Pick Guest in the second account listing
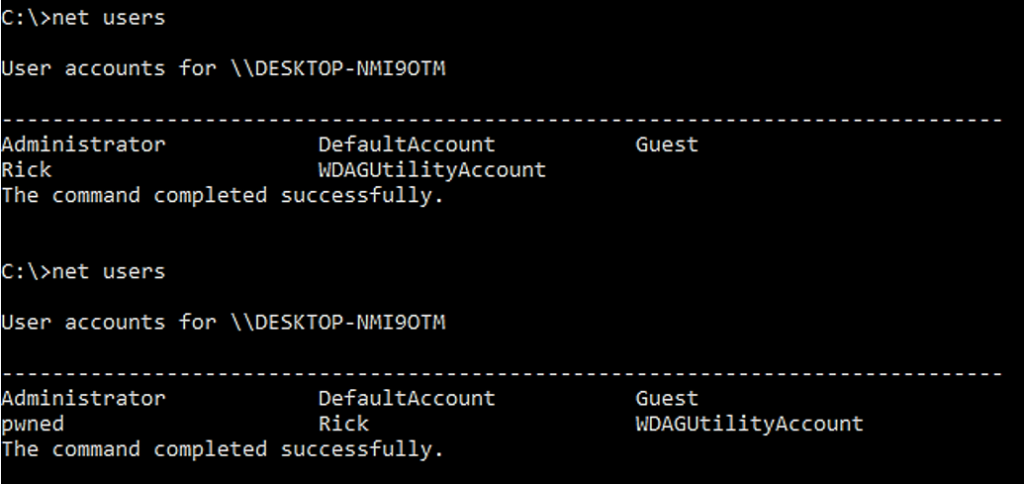 [x=666, y=398]
